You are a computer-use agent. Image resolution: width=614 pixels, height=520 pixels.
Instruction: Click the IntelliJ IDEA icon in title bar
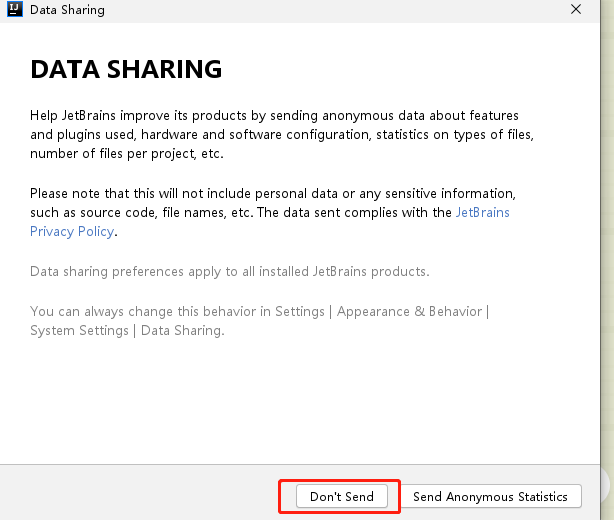tap(14, 10)
